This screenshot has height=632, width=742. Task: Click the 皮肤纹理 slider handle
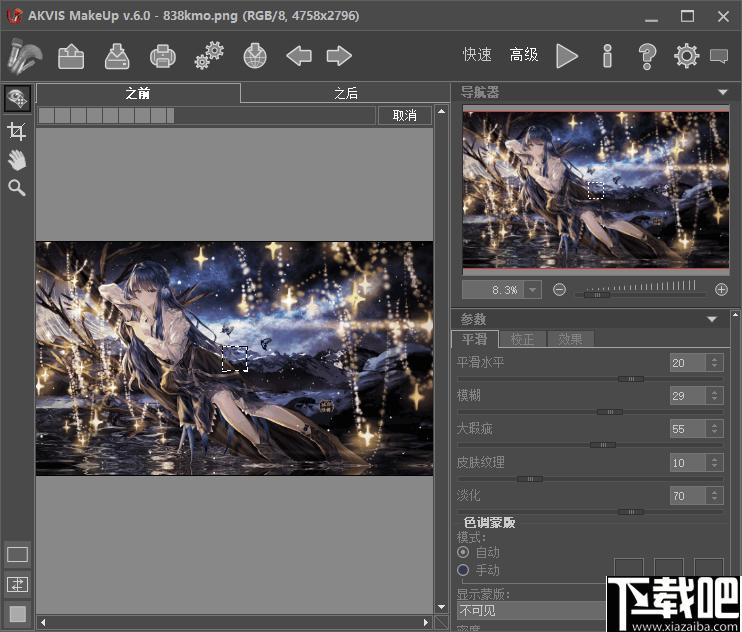click(x=530, y=479)
